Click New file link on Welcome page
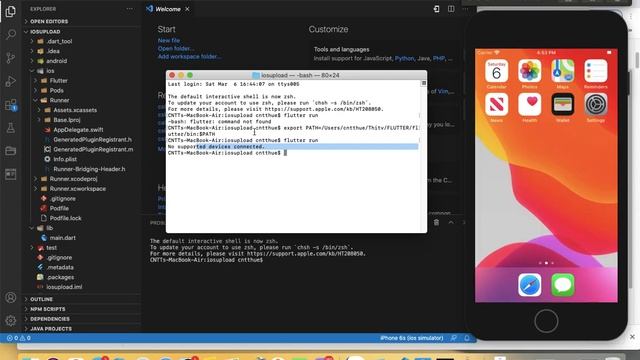Viewport: 640px width, 360px height. [x=169, y=40]
